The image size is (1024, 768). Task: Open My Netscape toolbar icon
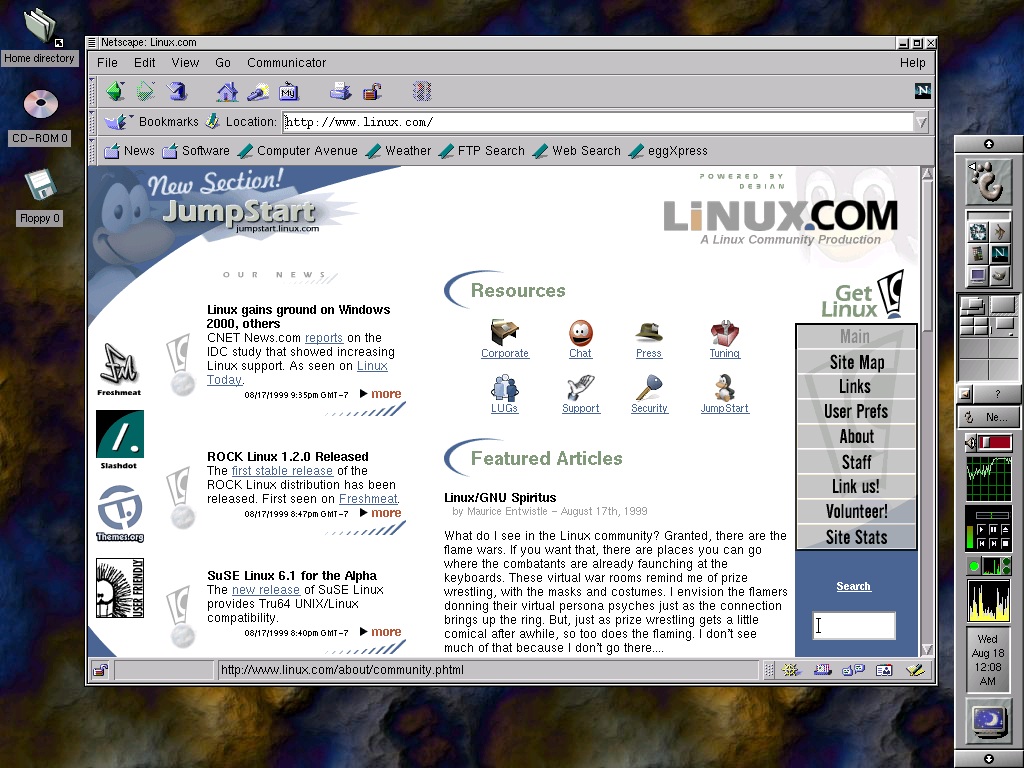pyautogui.click(x=289, y=91)
